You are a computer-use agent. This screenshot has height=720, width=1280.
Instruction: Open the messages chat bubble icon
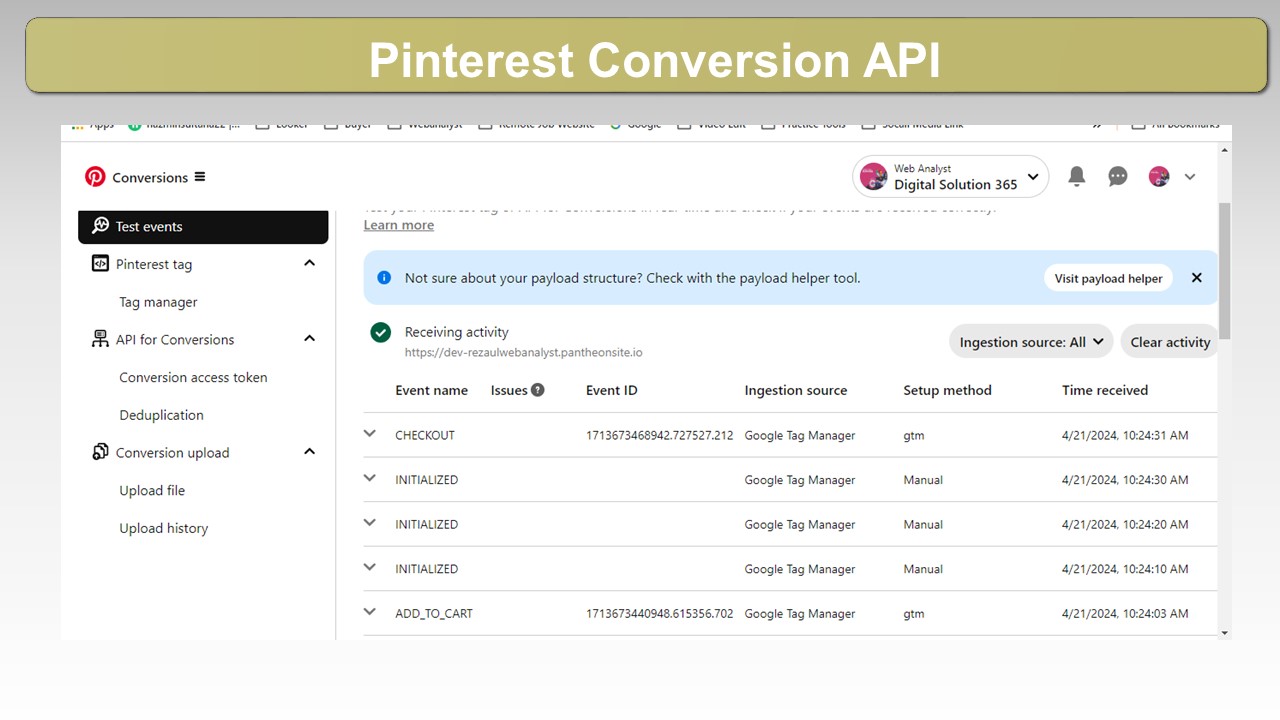click(x=1118, y=176)
